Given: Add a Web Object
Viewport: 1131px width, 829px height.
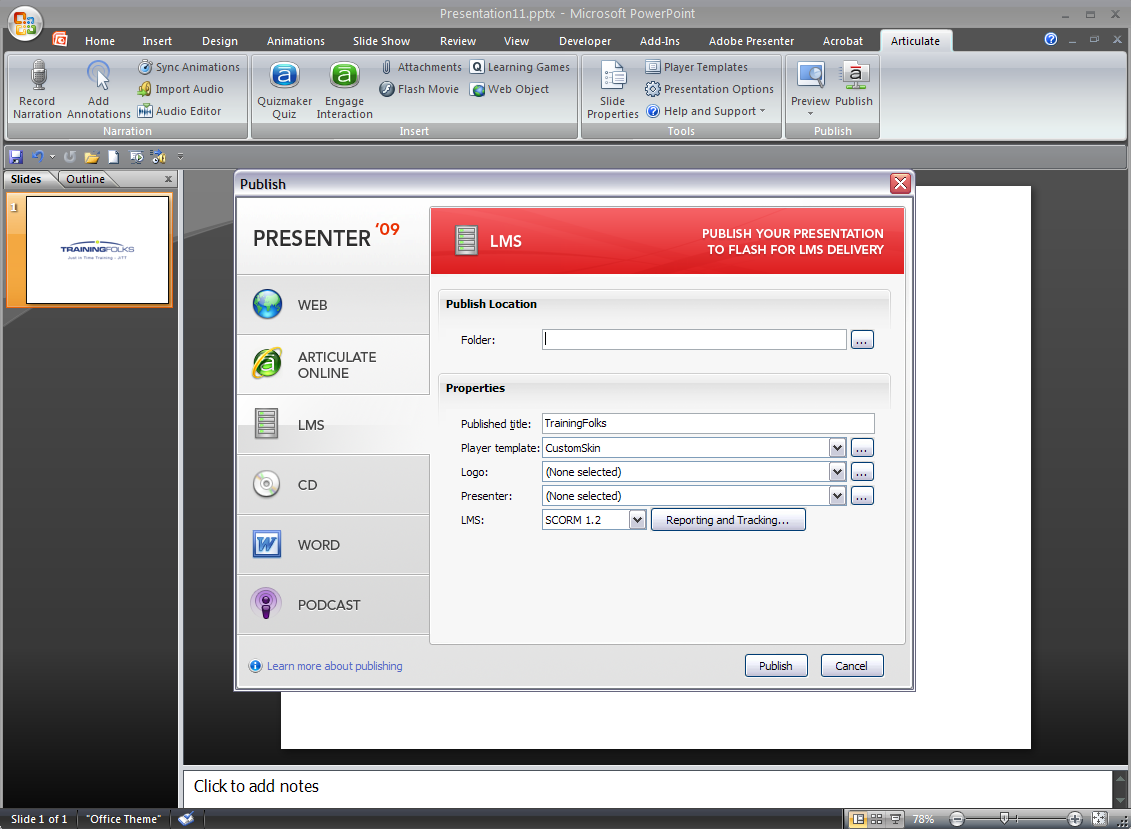Looking at the screenshot, I should pos(510,89).
